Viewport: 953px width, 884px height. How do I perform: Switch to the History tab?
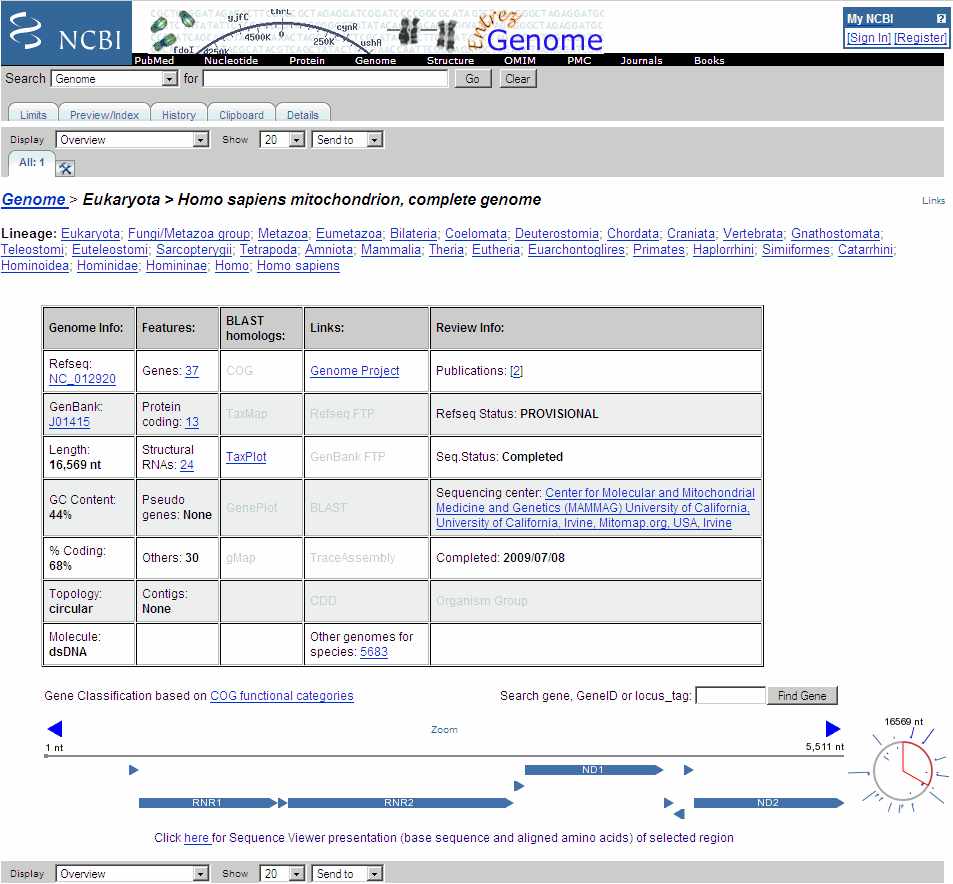(179, 115)
